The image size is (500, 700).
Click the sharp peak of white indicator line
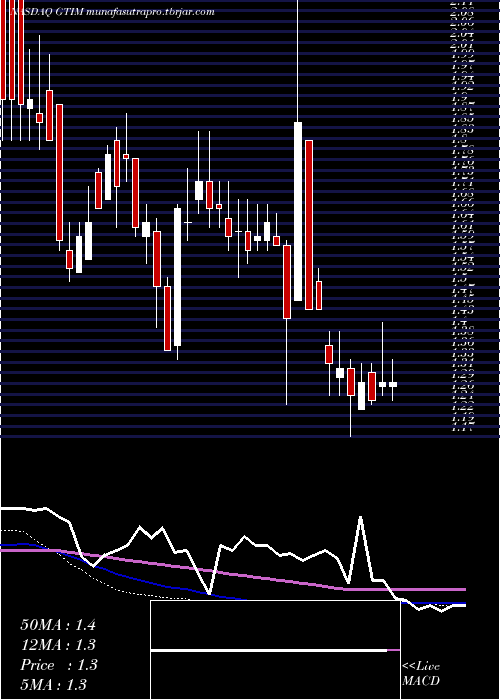click(x=360, y=517)
